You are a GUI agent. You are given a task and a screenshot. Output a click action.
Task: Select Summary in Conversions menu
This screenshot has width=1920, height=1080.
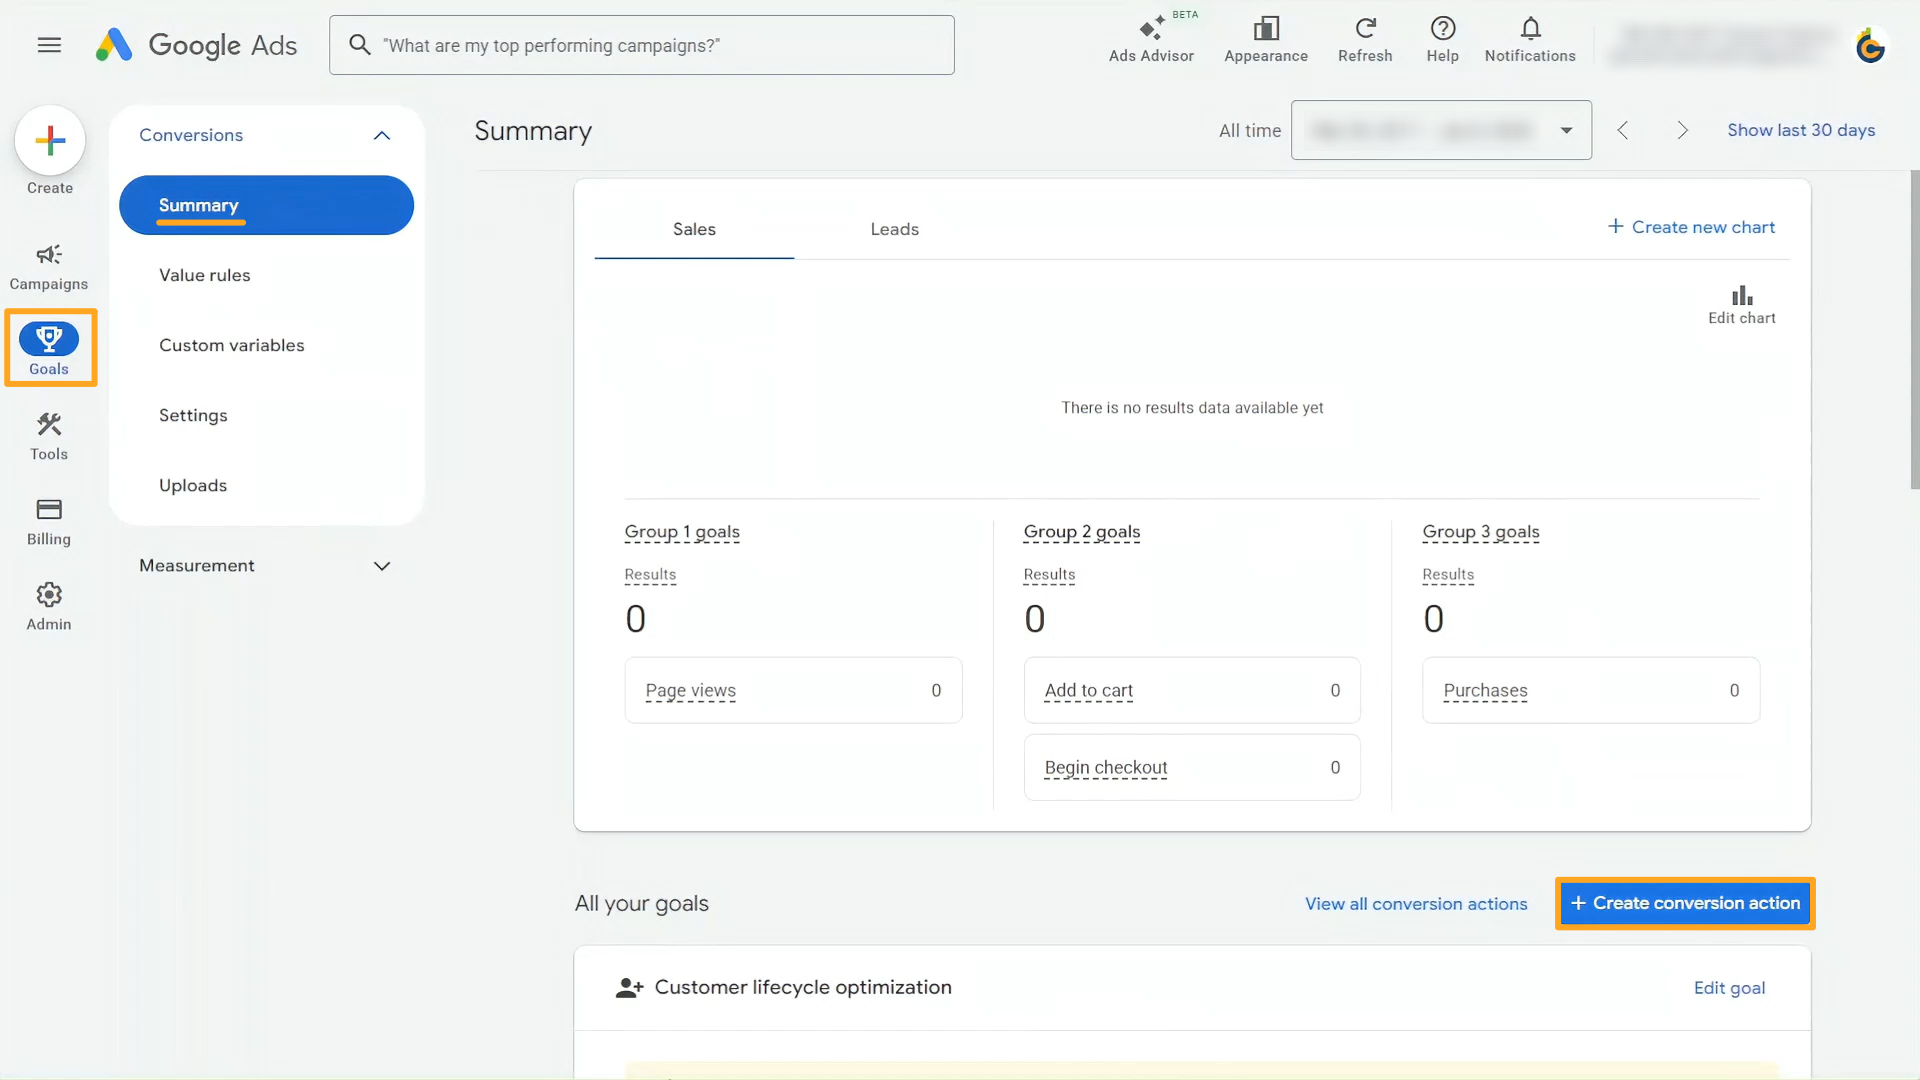tap(266, 205)
